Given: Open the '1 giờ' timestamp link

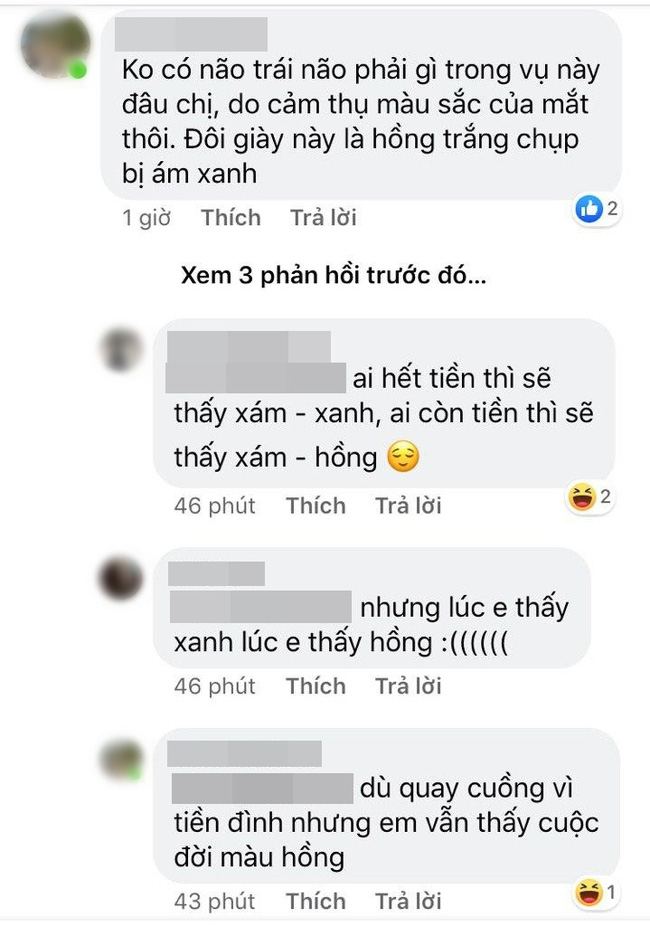Looking at the screenshot, I should tap(146, 218).
